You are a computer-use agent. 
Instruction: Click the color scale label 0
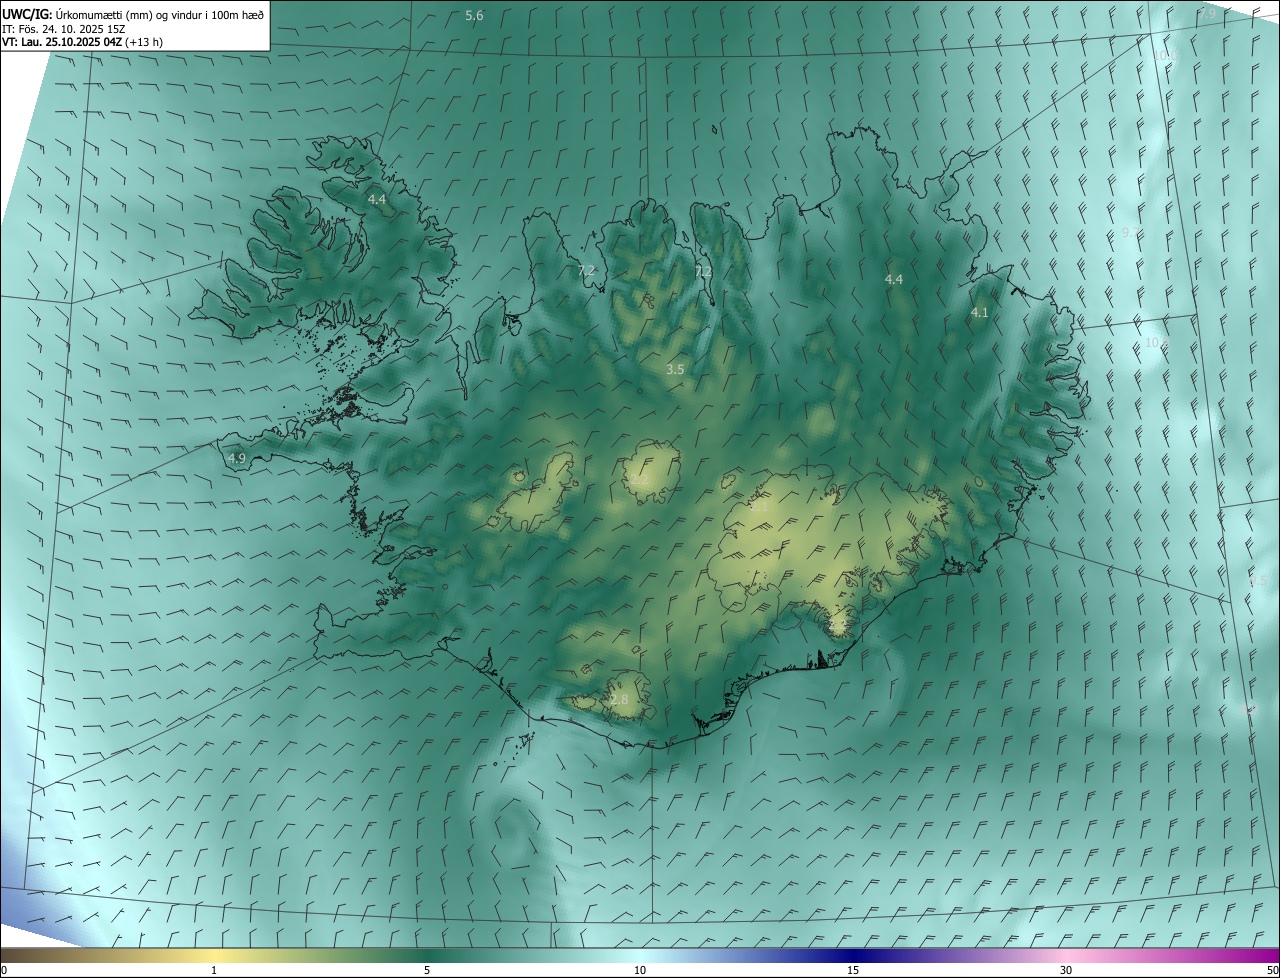pyautogui.click(x=4, y=971)
